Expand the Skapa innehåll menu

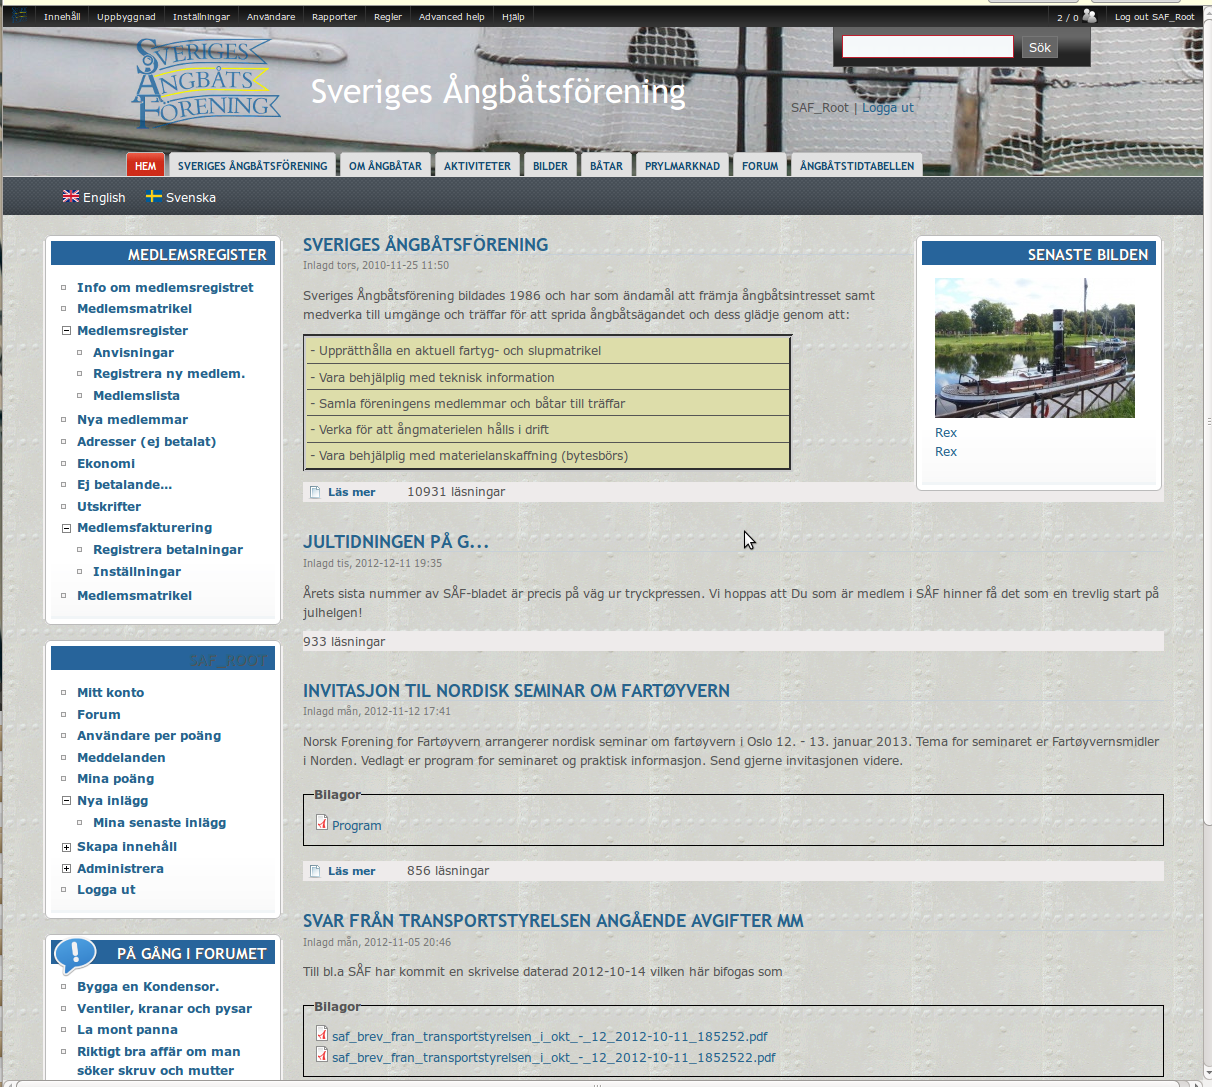click(66, 847)
